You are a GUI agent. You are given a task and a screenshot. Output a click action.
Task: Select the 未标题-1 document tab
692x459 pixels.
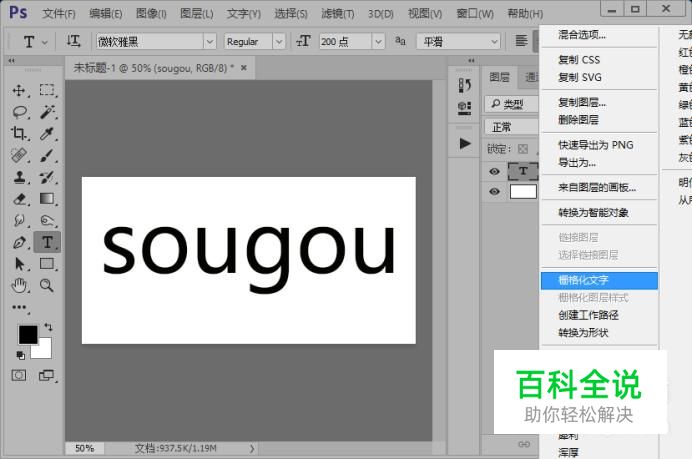pos(154,68)
